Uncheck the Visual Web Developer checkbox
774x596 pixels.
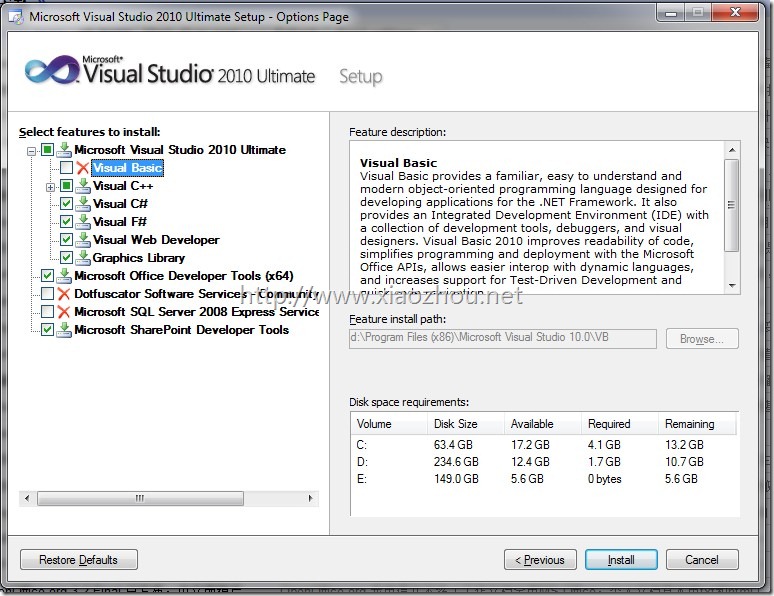(x=66, y=239)
